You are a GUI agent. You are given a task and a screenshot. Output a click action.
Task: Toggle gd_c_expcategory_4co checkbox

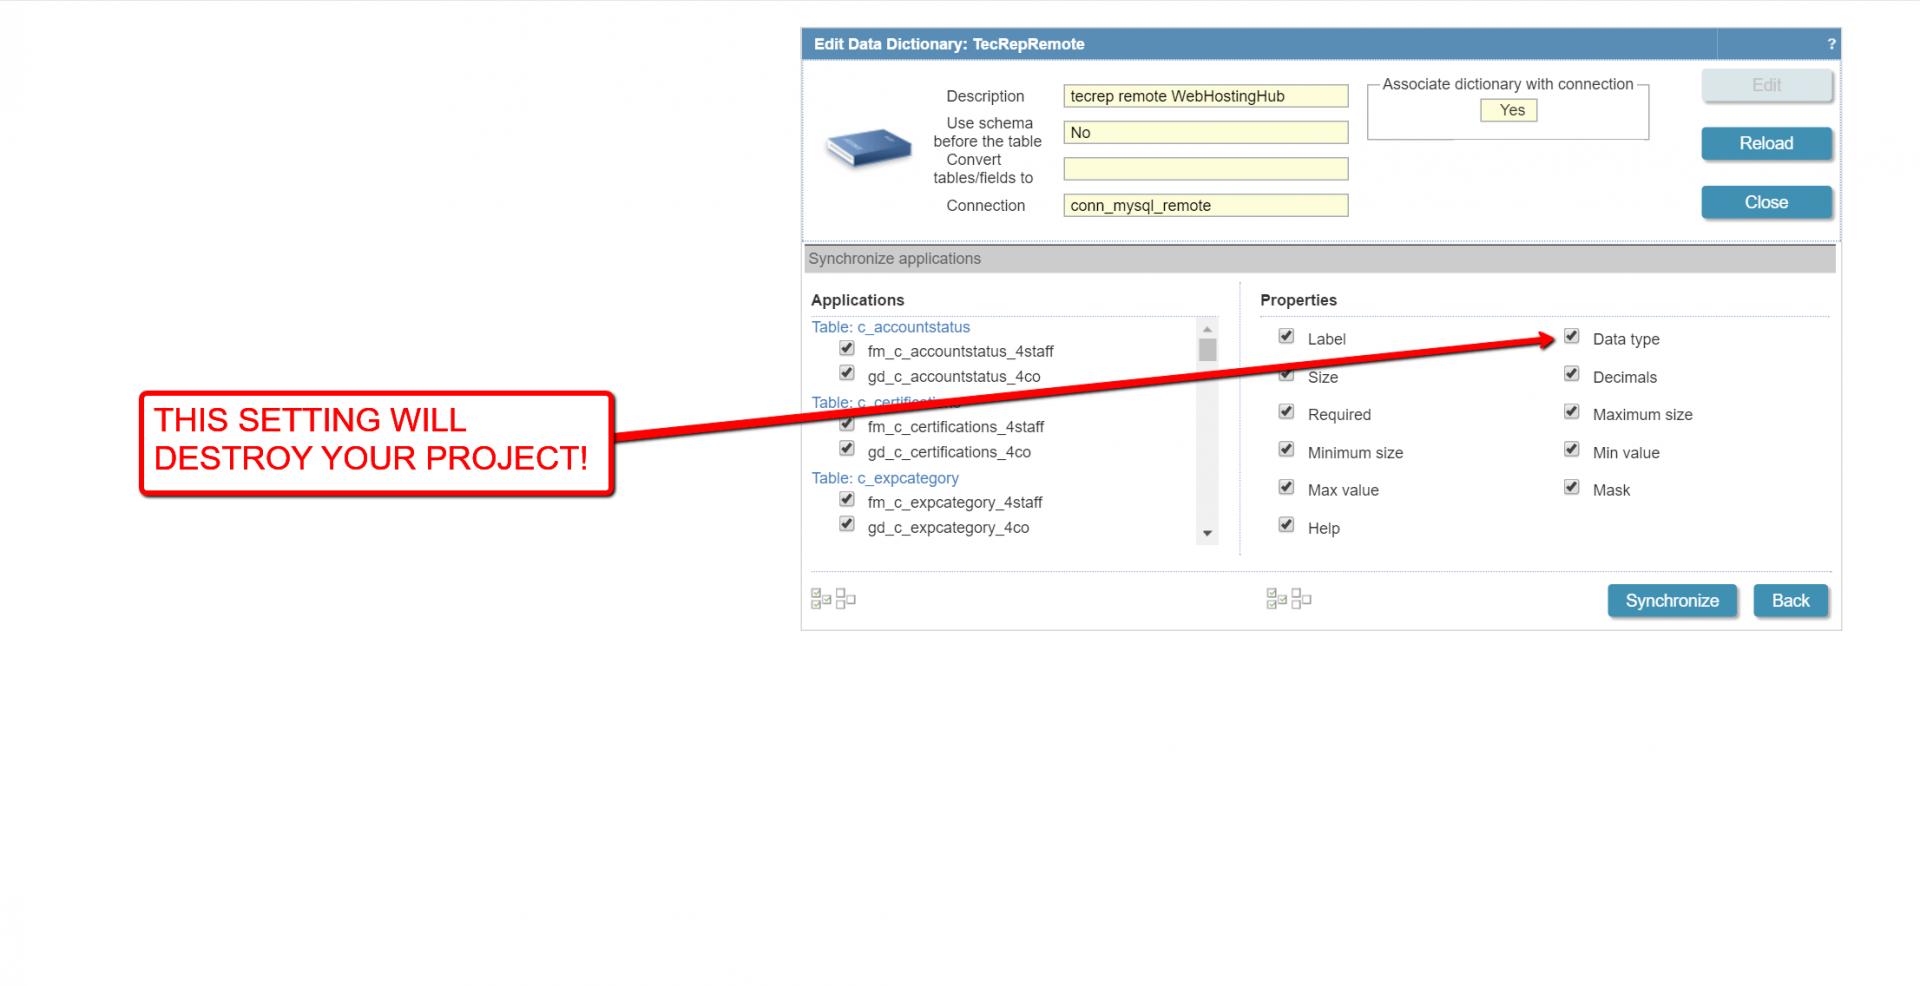(x=847, y=525)
